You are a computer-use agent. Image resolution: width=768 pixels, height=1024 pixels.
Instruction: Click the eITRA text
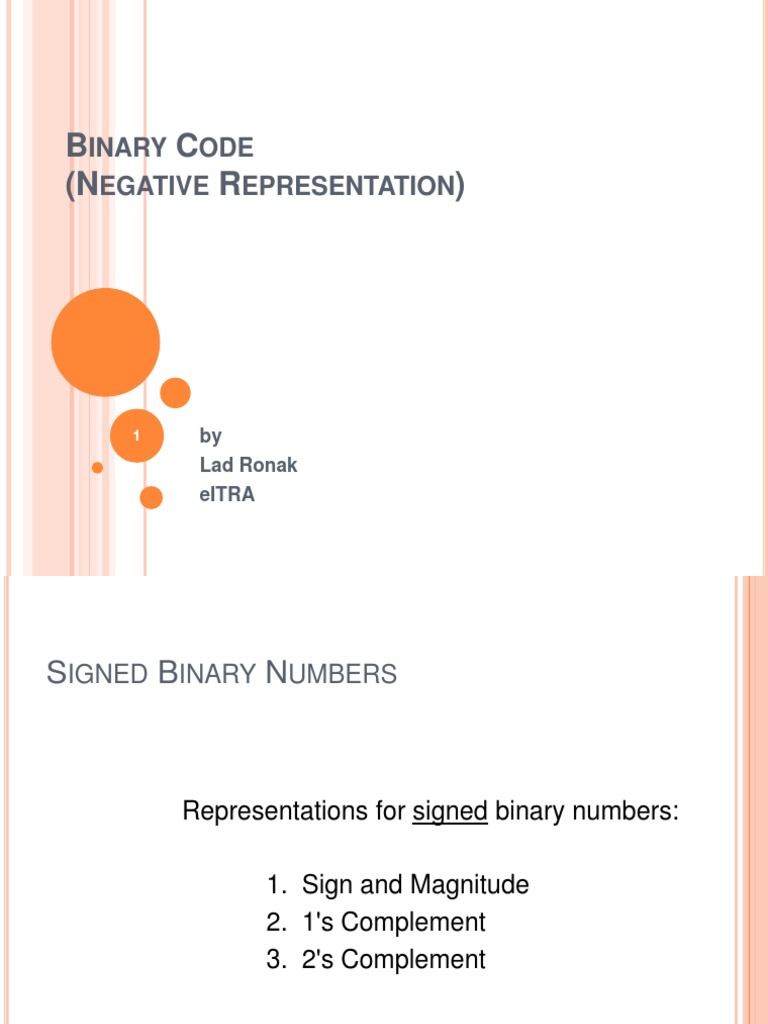click(x=227, y=494)
